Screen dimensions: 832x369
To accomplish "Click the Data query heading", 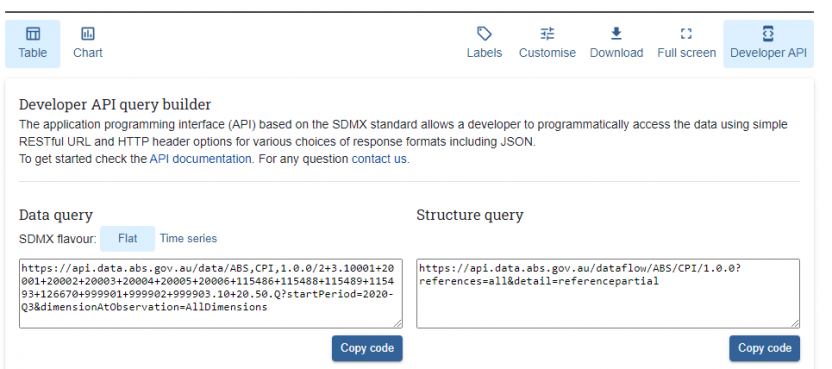I will (56, 215).
